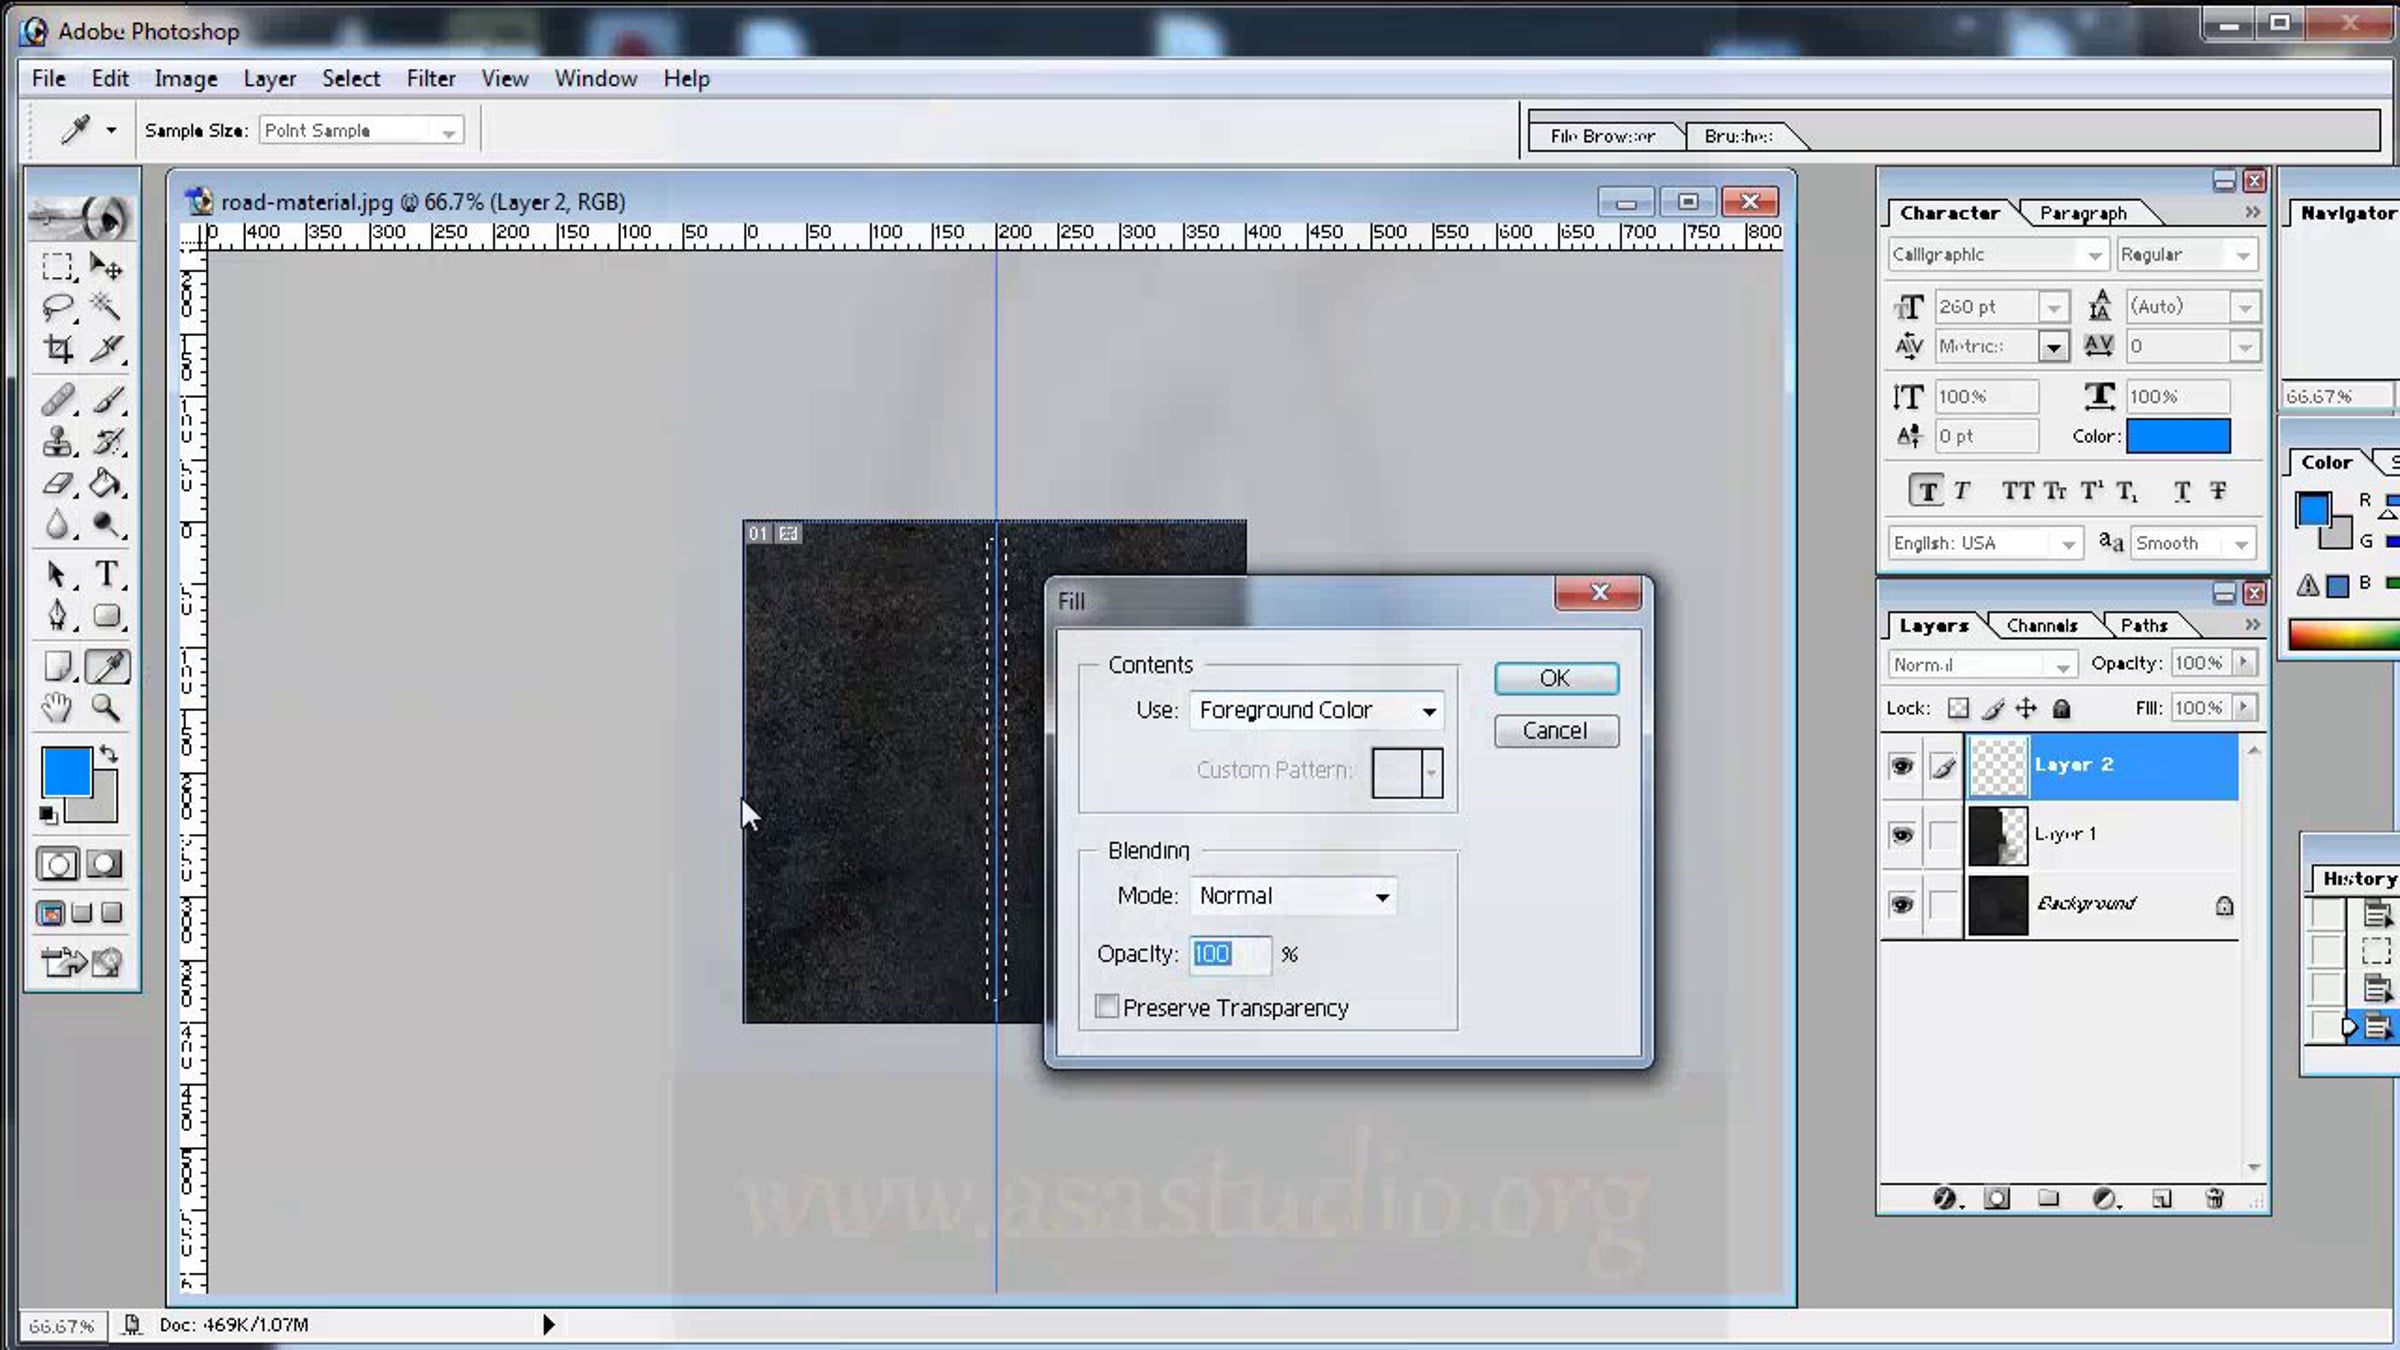Click the Character panel blue color swatch
The width and height of the screenshot is (2400, 1350).
coord(2178,436)
